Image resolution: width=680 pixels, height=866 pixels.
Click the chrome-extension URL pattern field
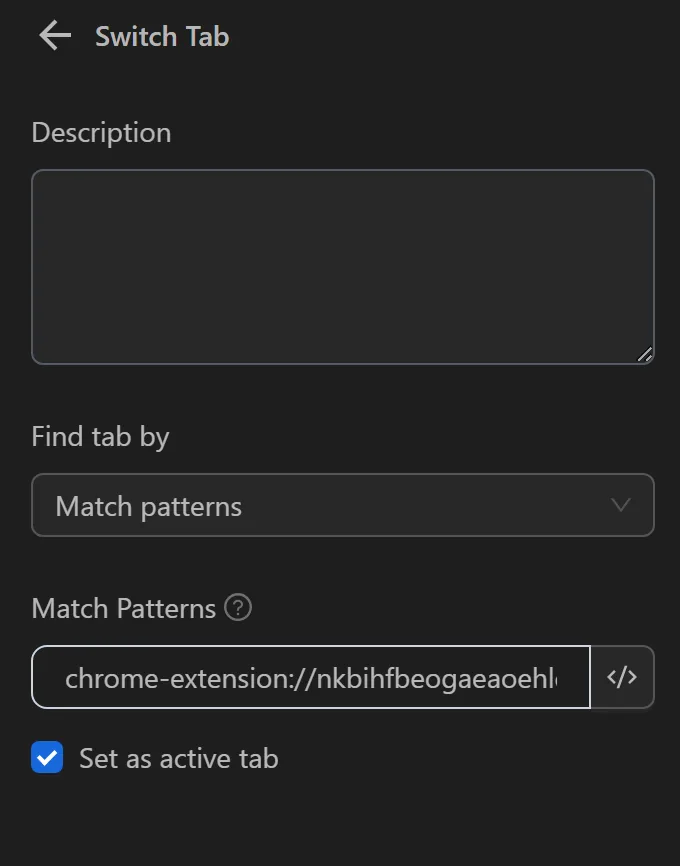[310, 677]
